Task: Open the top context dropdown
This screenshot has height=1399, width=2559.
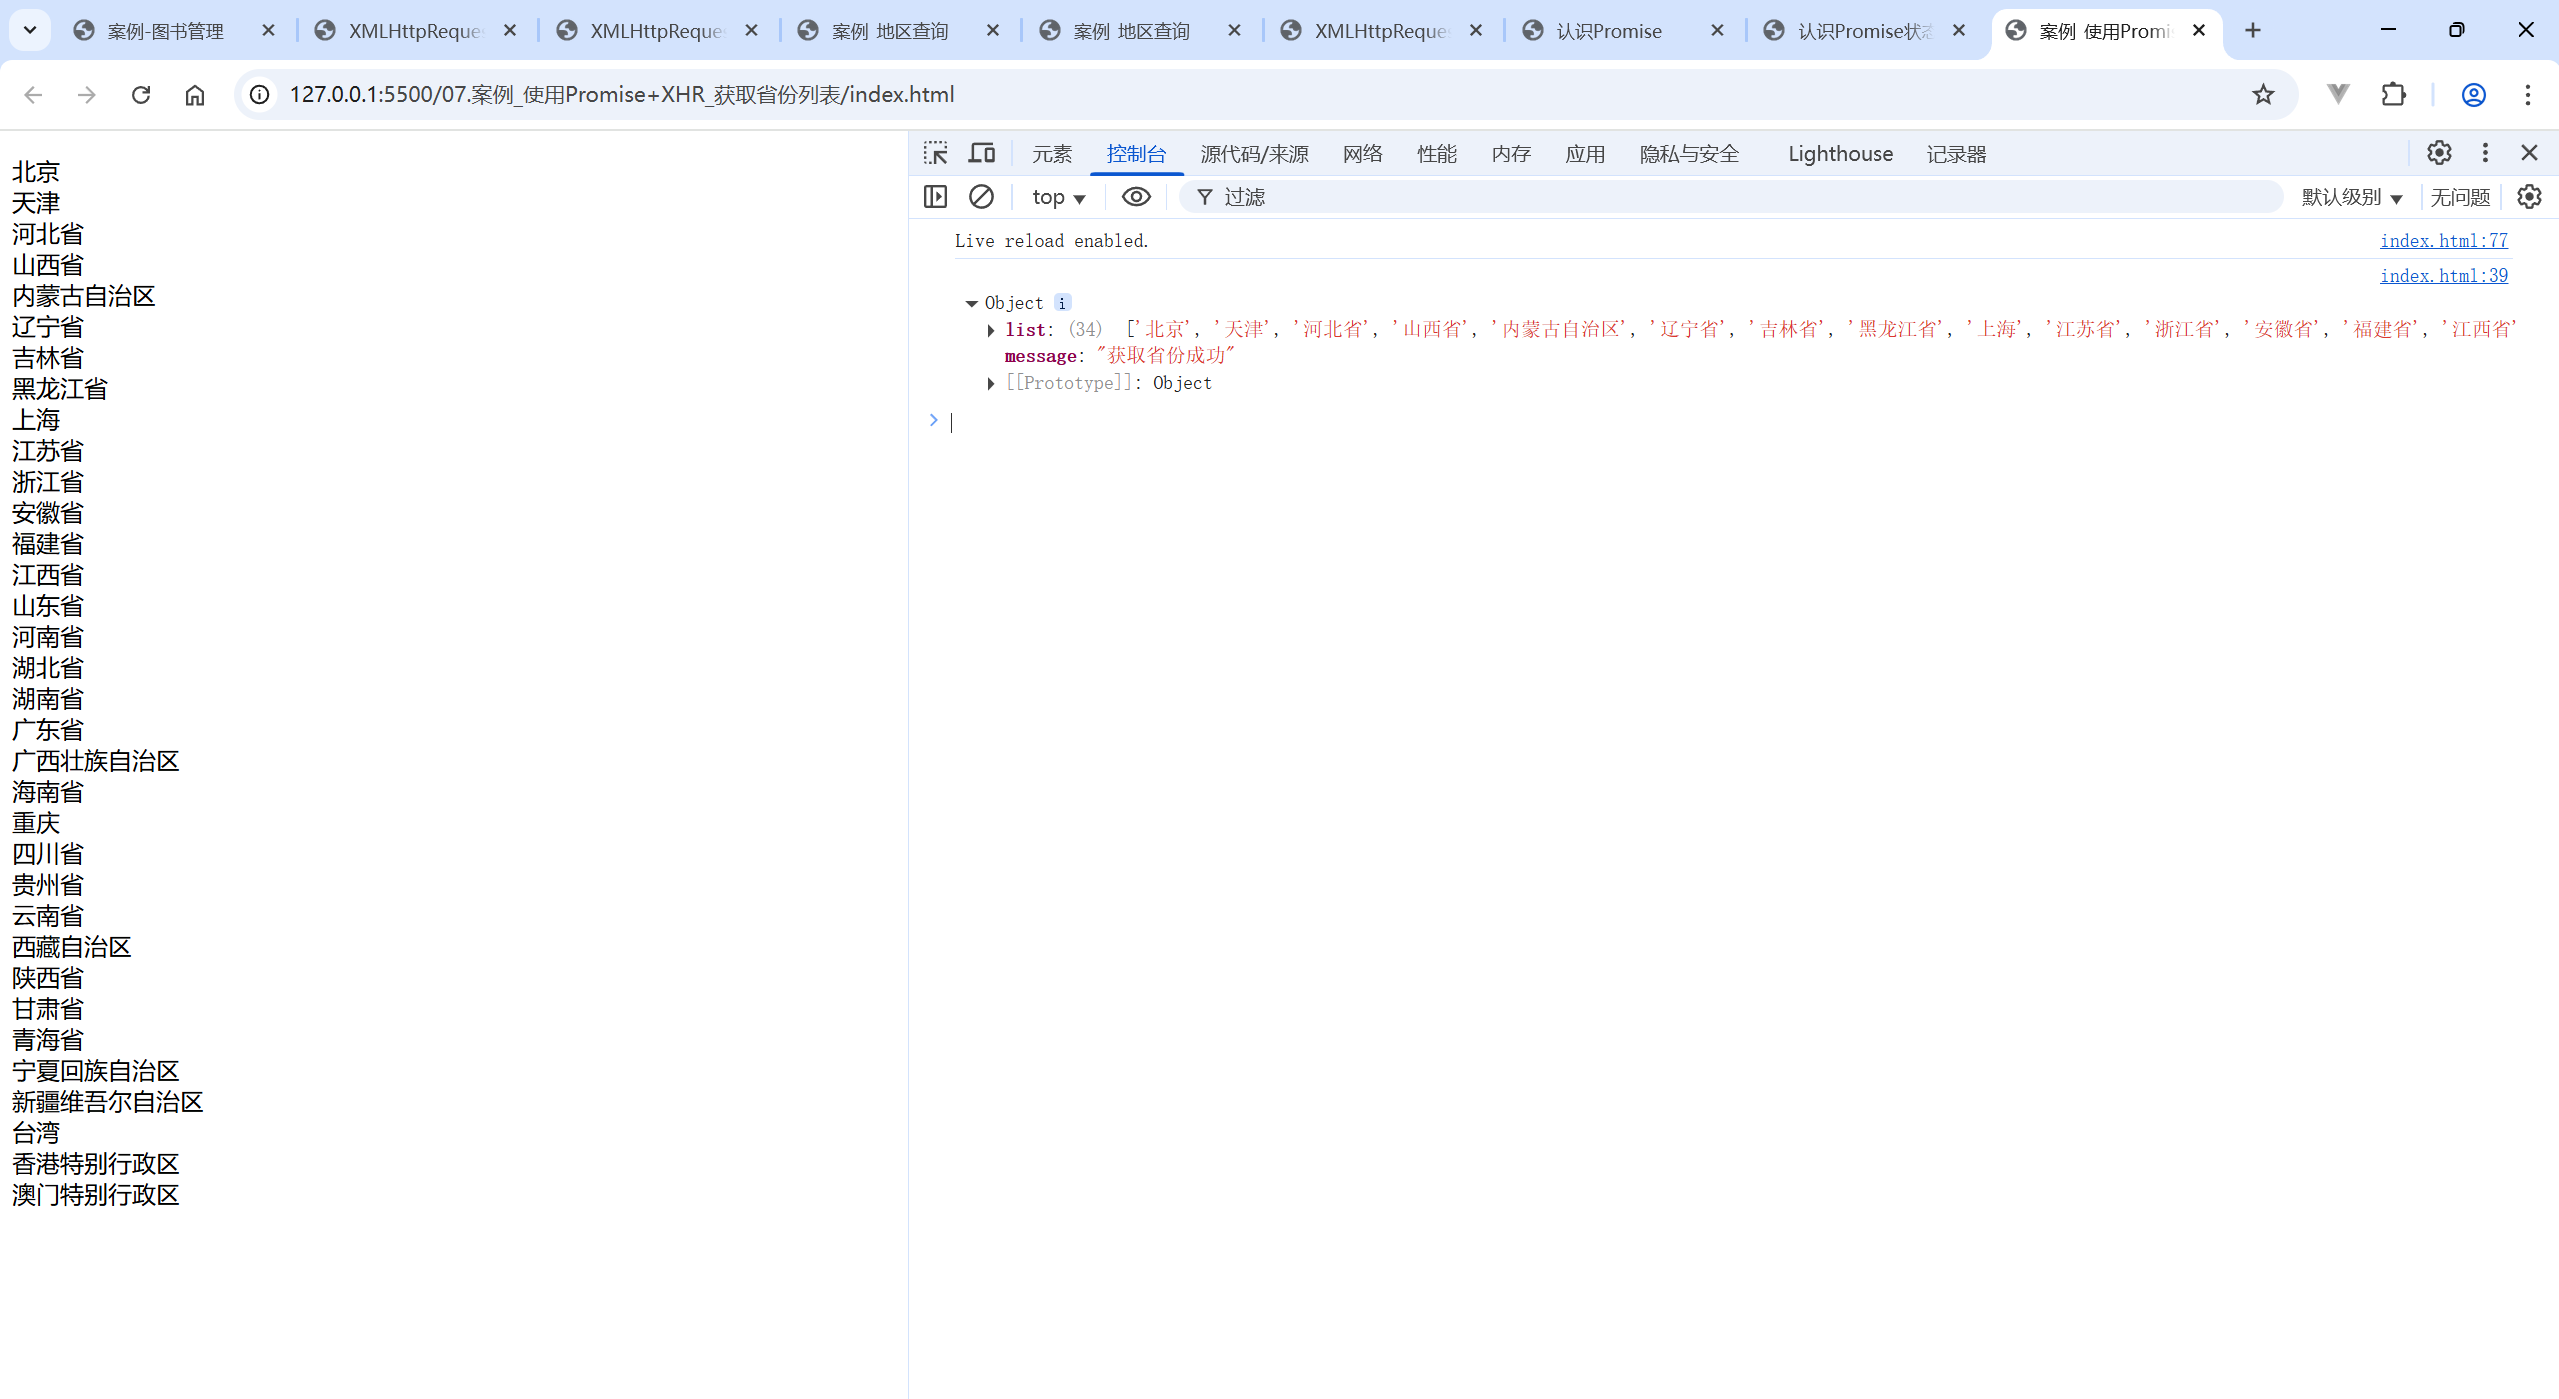Action: 1058,197
